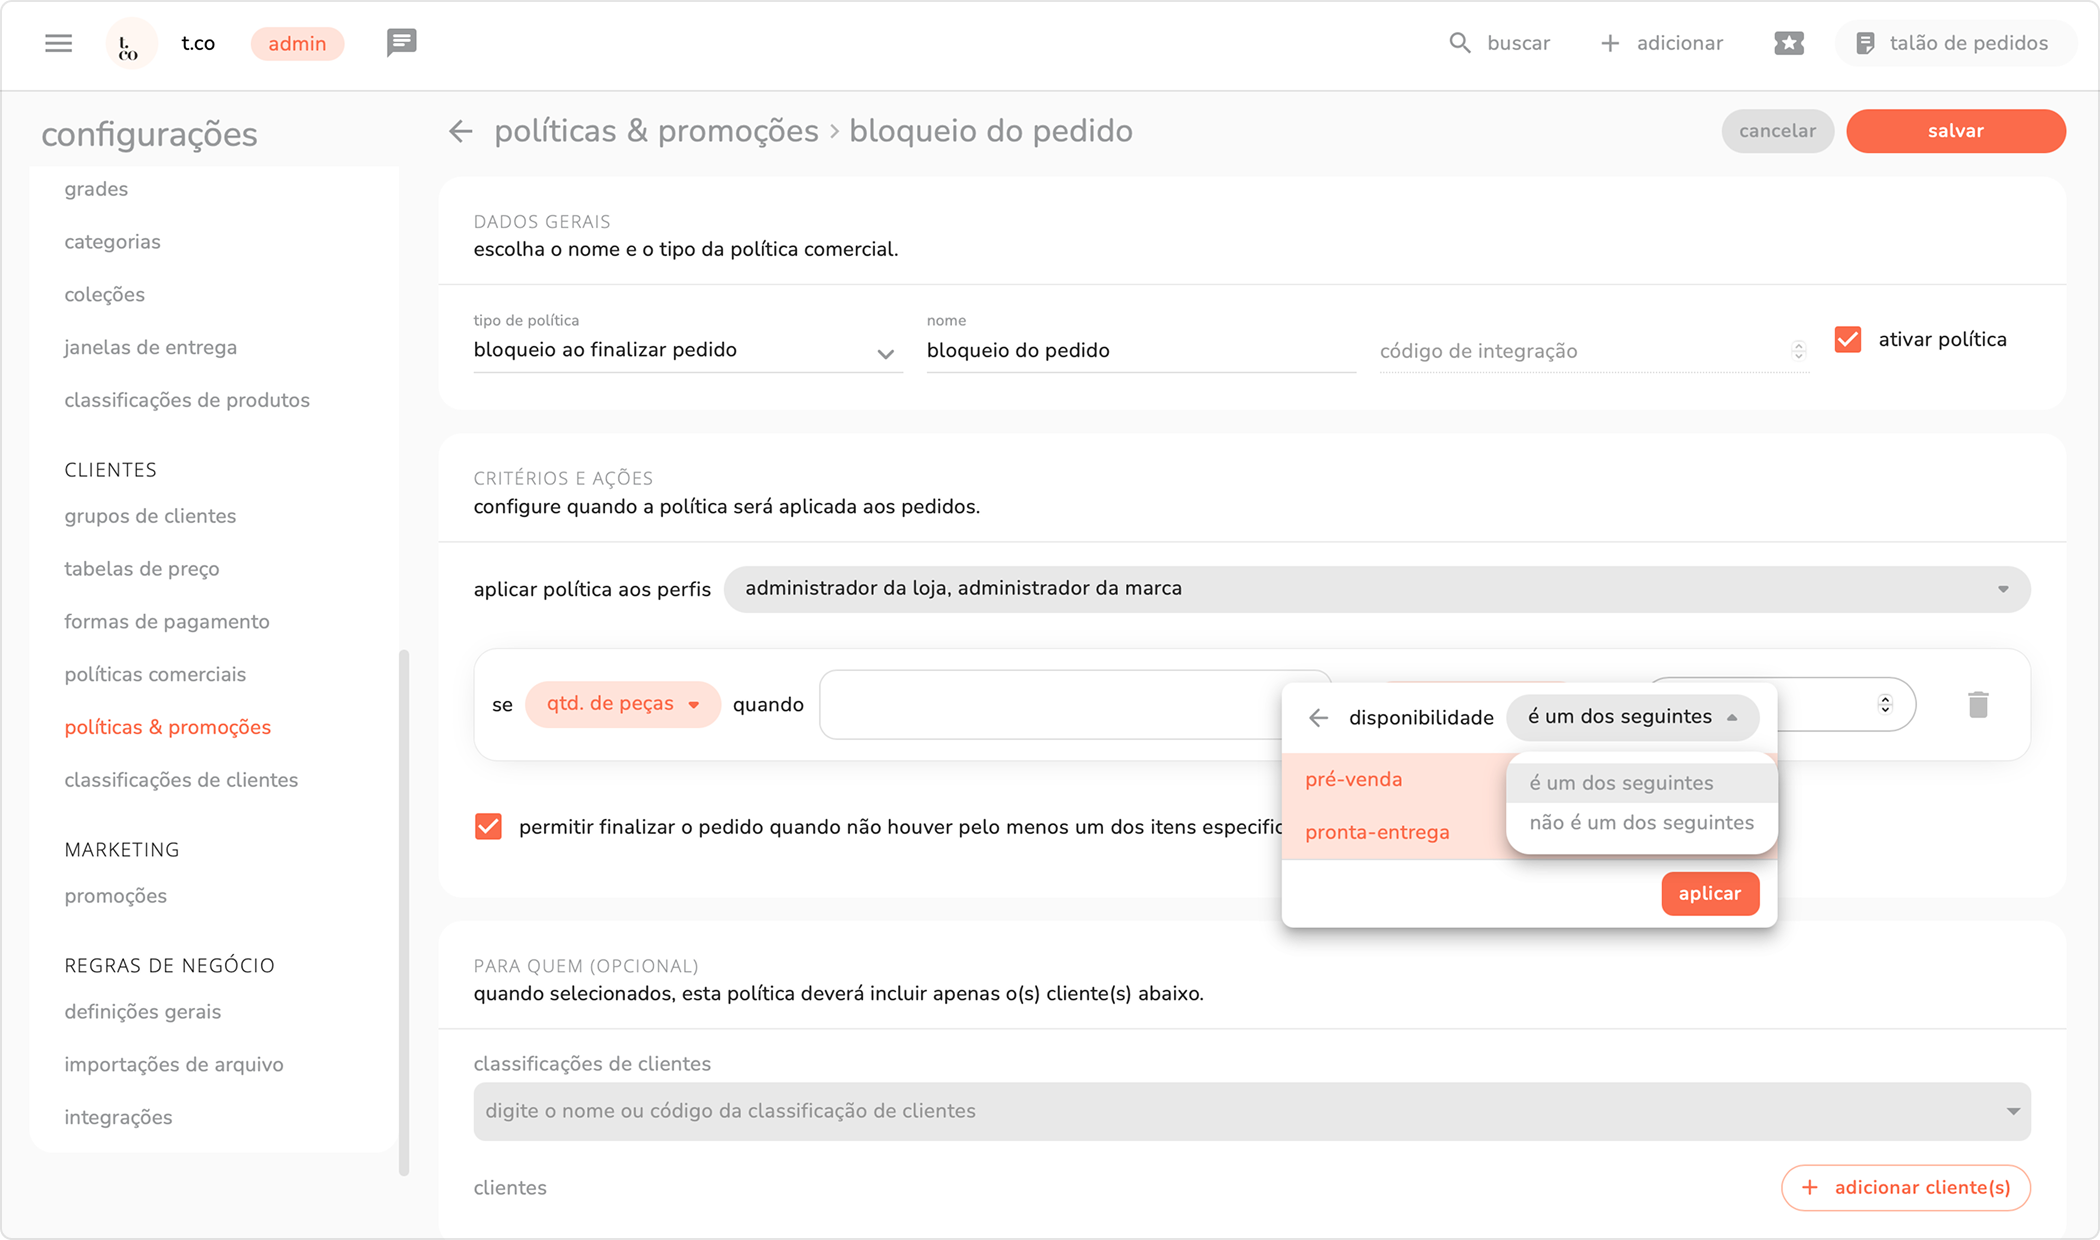Click the chat messages icon

click(x=401, y=43)
